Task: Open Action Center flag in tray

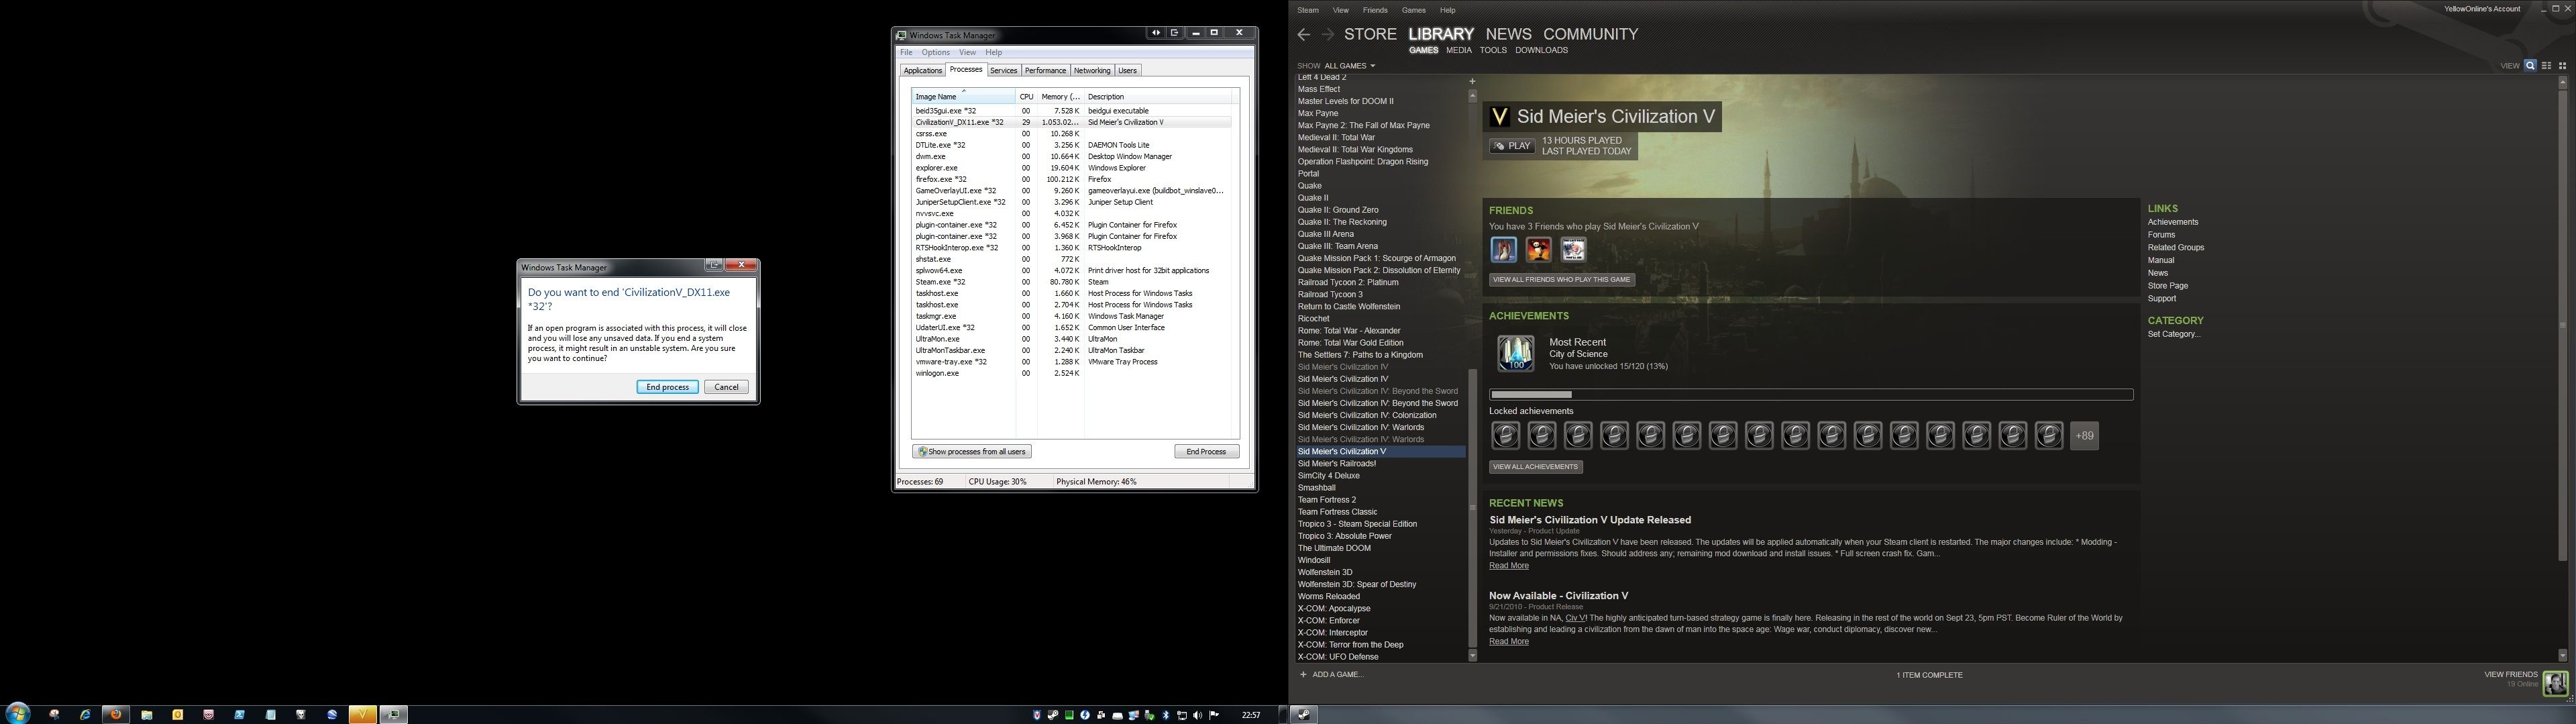Action: point(1214,715)
